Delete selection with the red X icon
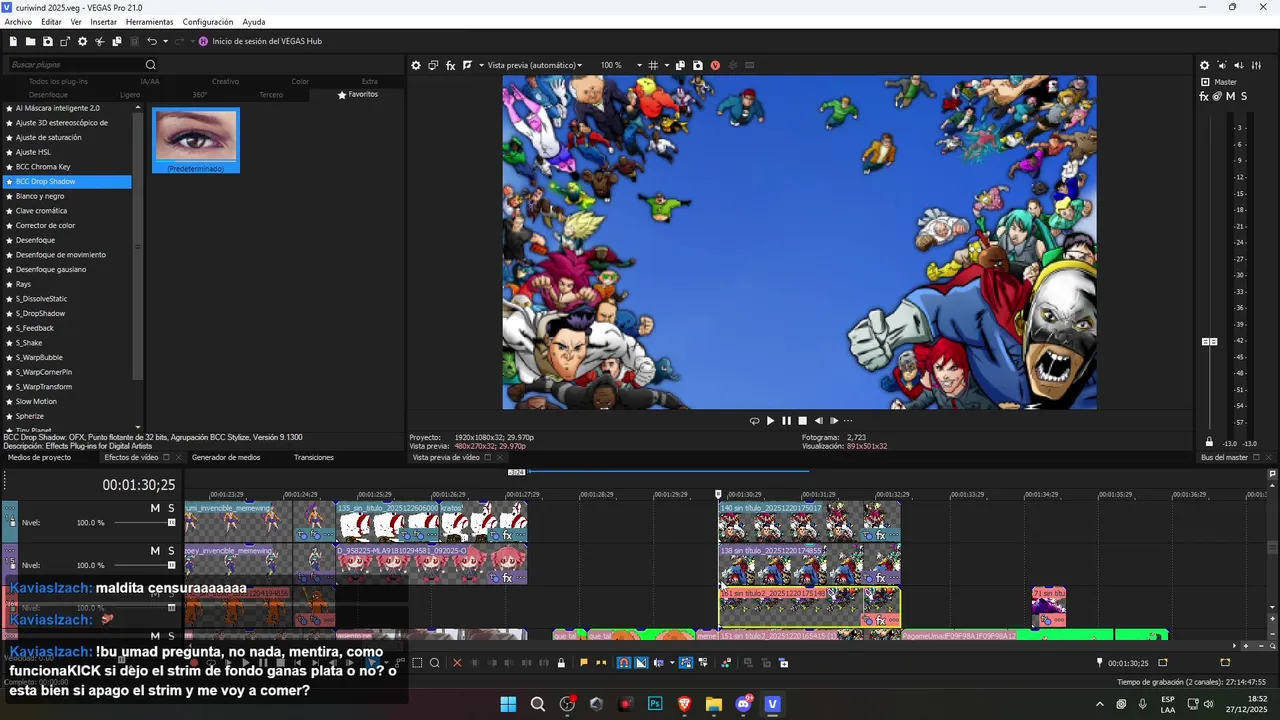 coord(457,663)
